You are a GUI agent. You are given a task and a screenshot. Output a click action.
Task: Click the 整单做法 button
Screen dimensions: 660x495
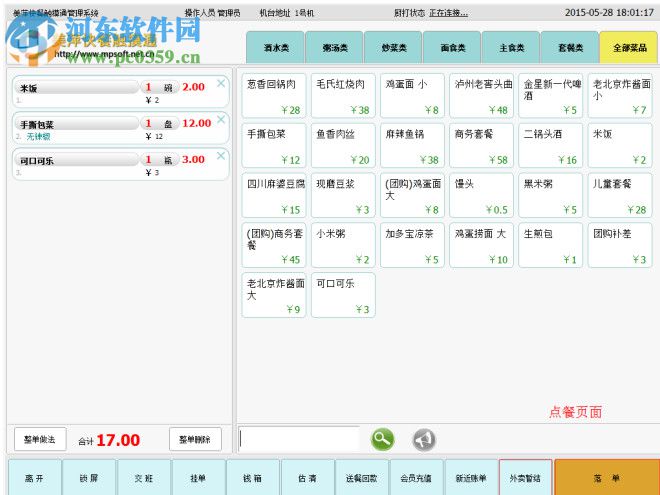click(40, 439)
